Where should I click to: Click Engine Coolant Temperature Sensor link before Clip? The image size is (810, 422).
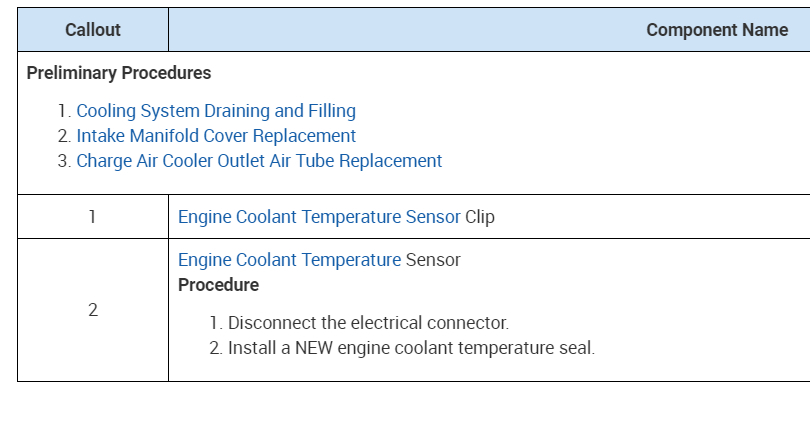coord(319,217)
